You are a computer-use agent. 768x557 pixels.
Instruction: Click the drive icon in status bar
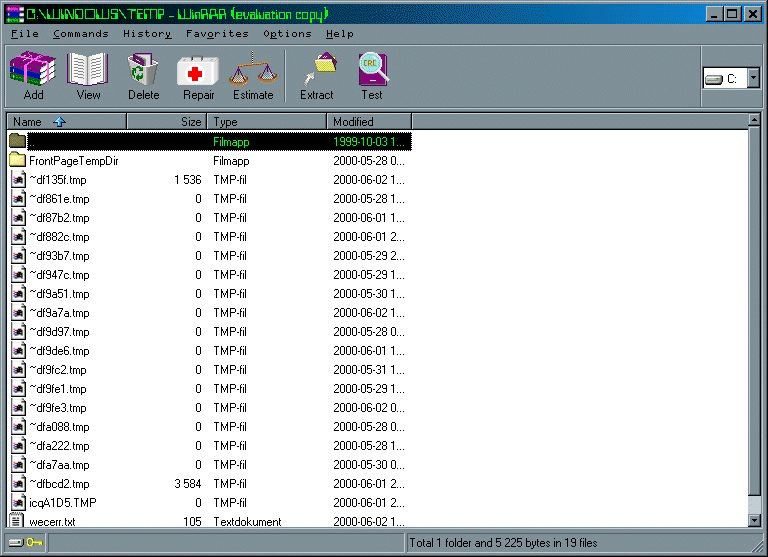16,542
